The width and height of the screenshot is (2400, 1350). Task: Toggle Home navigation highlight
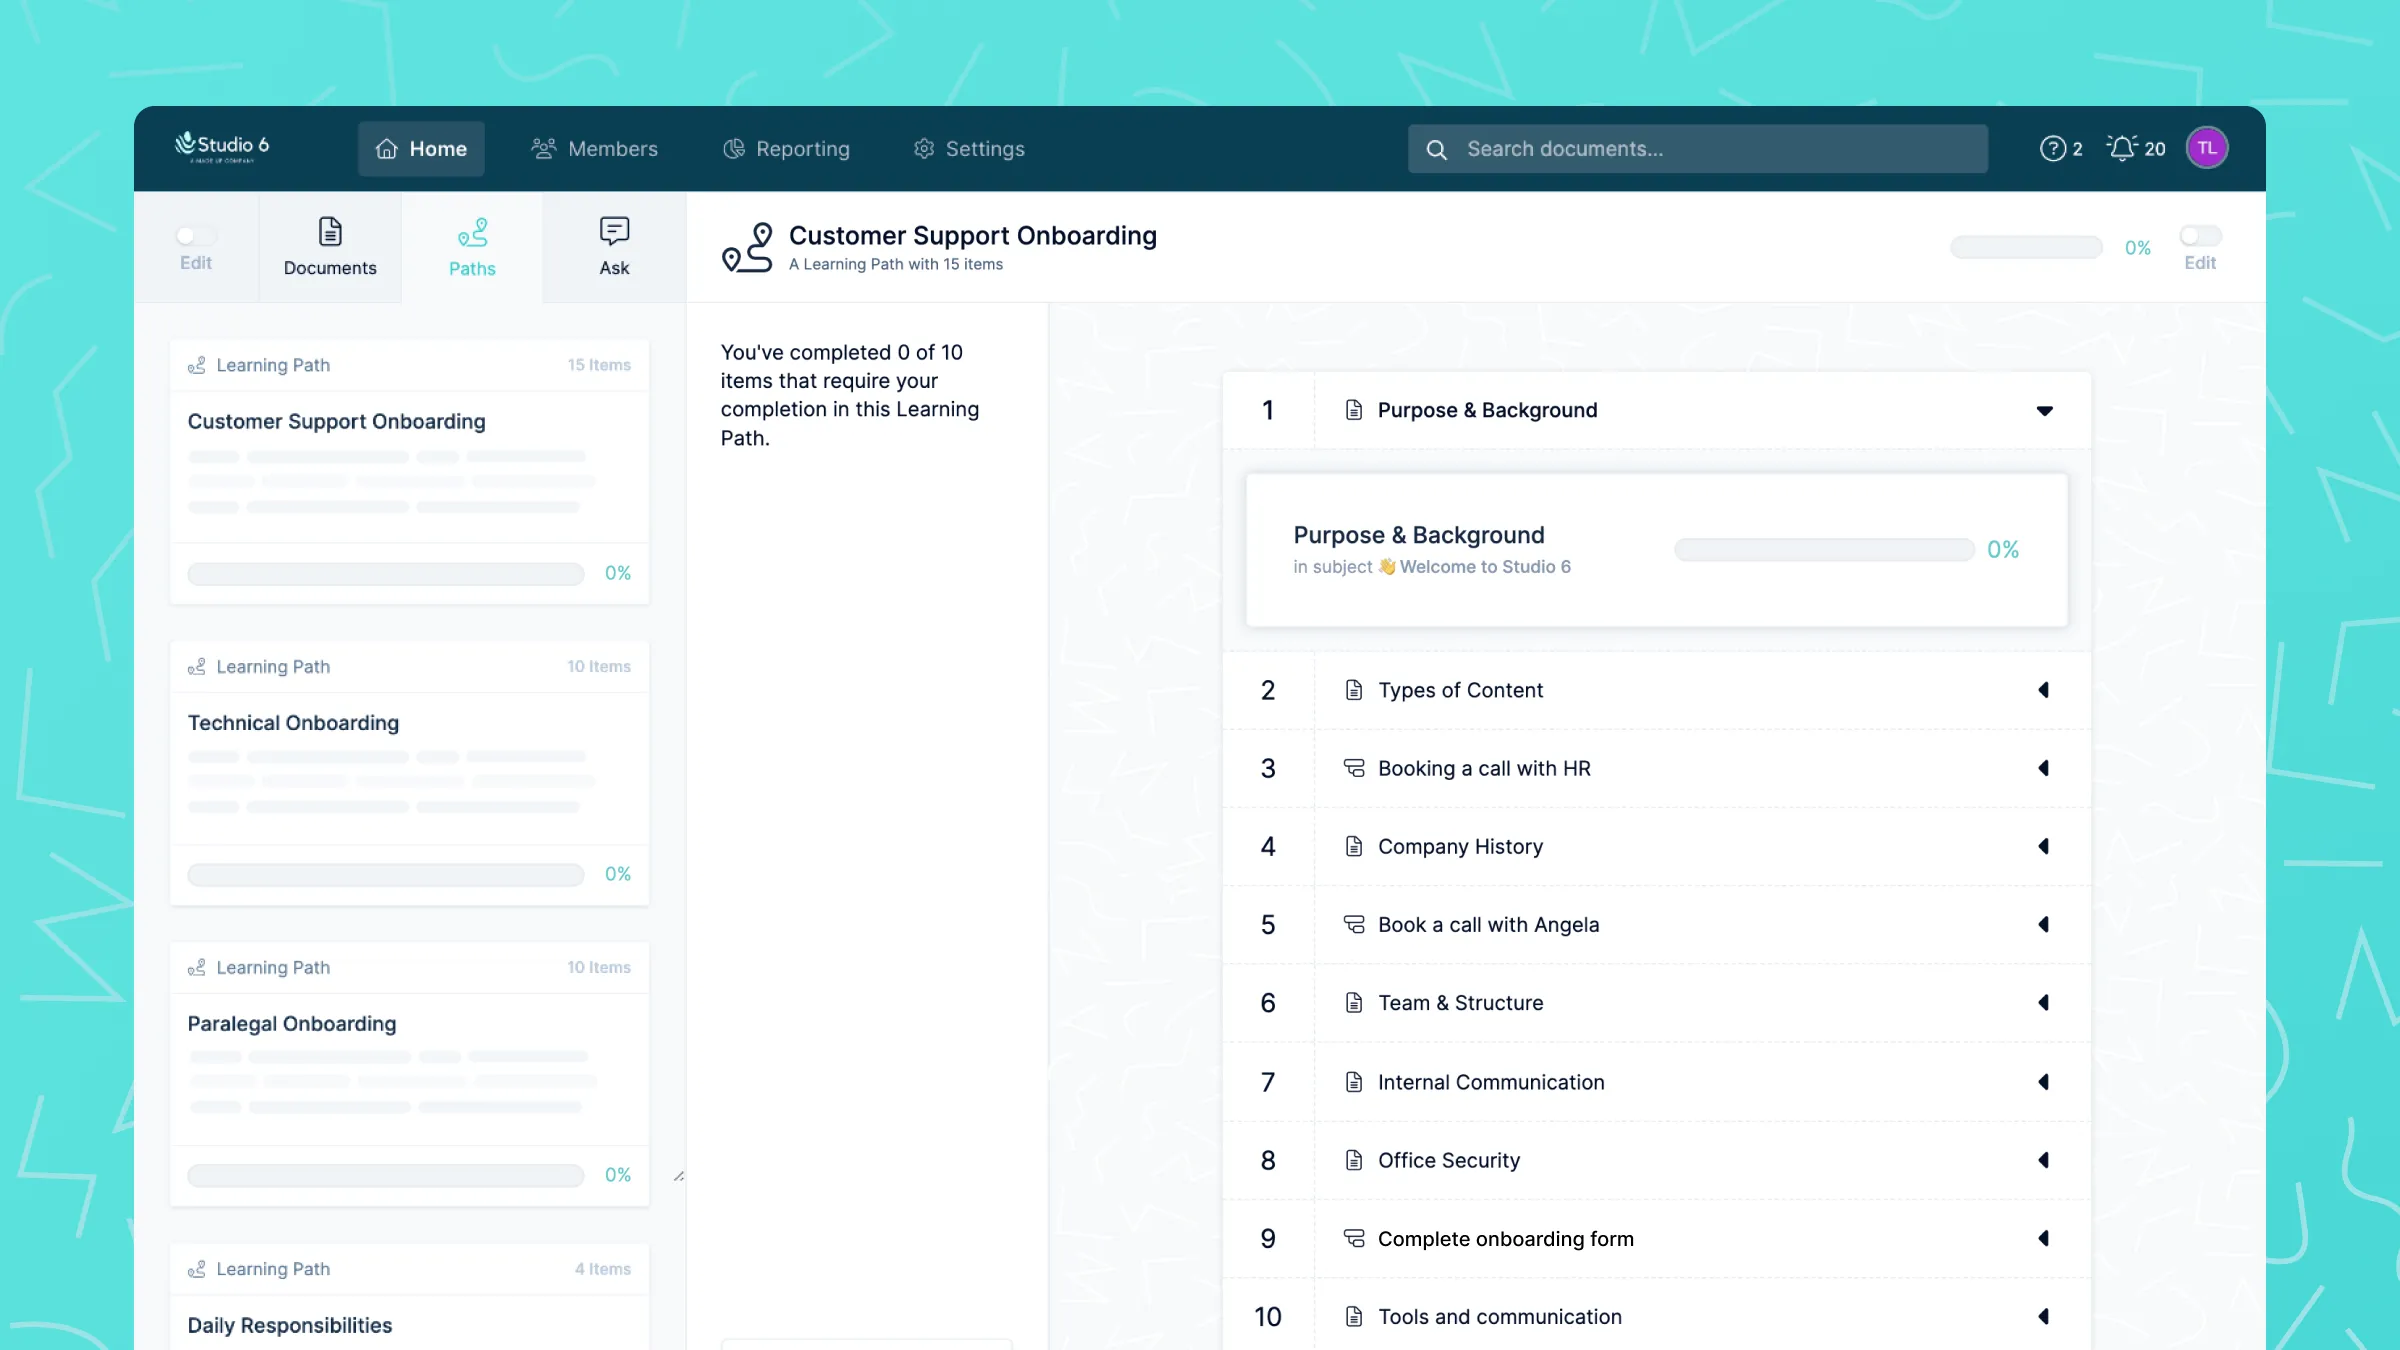[421, 148]
